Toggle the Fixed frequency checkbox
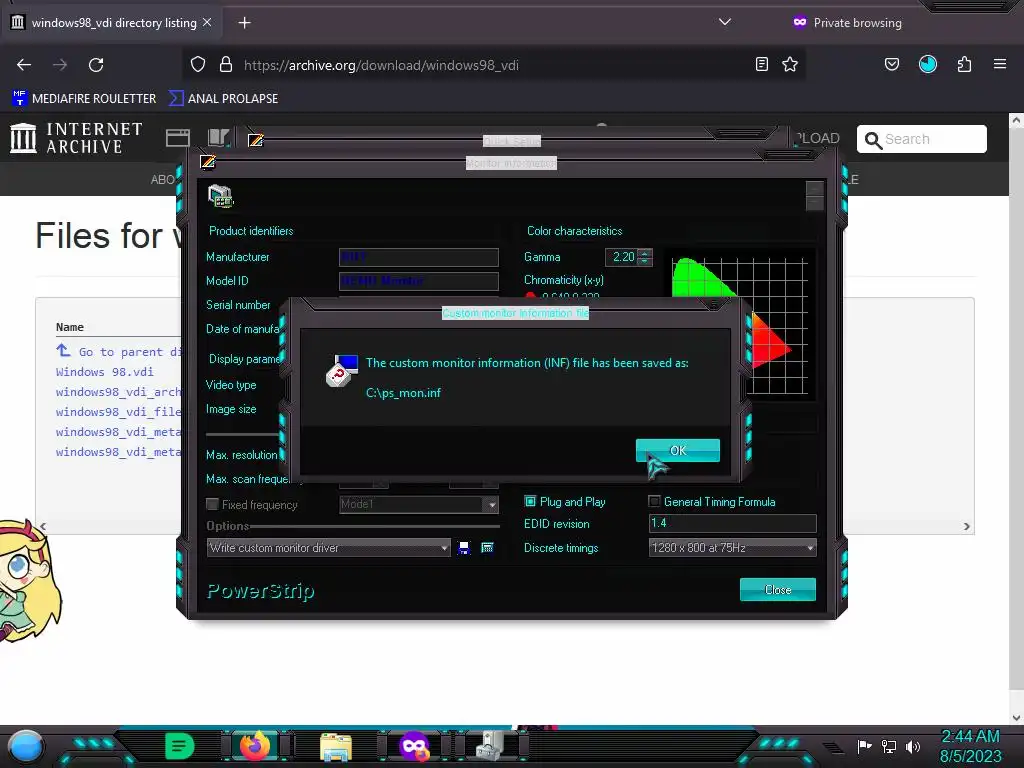1024x768 pixels. click(212, 504)
